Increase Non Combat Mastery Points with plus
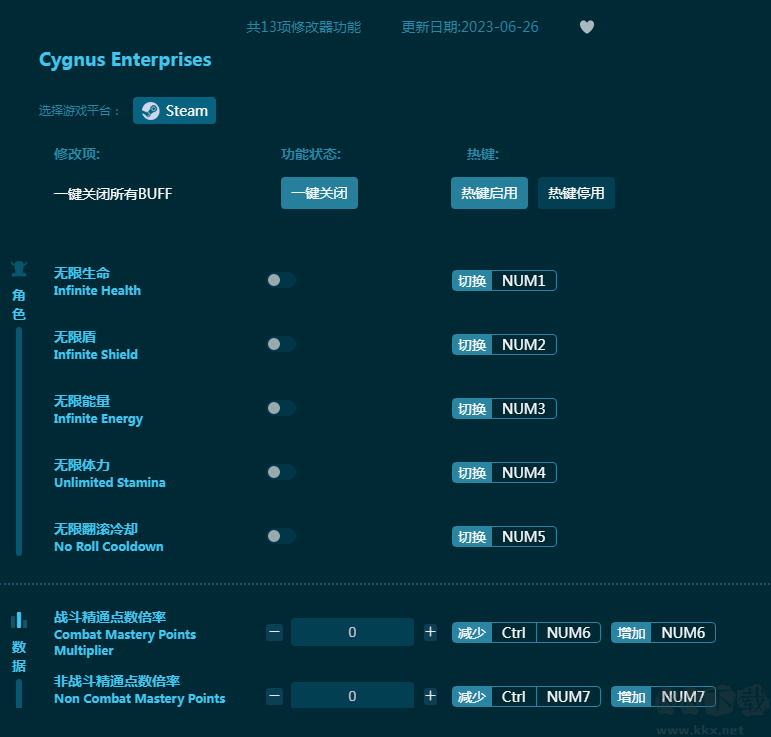This screenshot has height=737, width=771. point(430,696)
